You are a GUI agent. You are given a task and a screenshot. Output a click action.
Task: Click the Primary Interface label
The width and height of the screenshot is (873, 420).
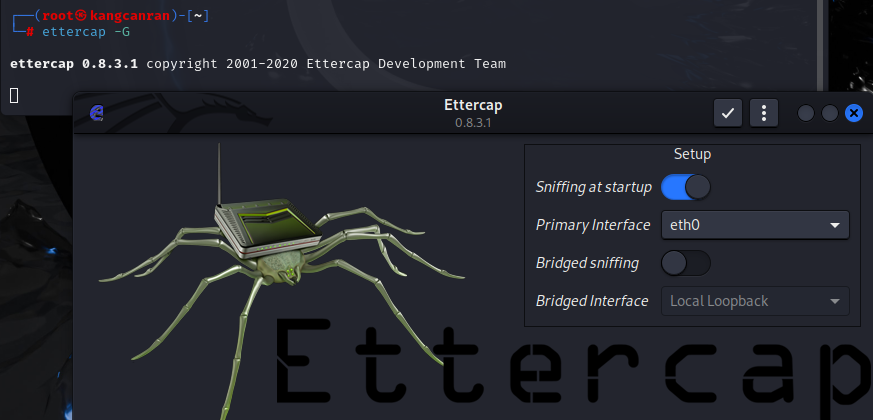[x=592, y=225]
